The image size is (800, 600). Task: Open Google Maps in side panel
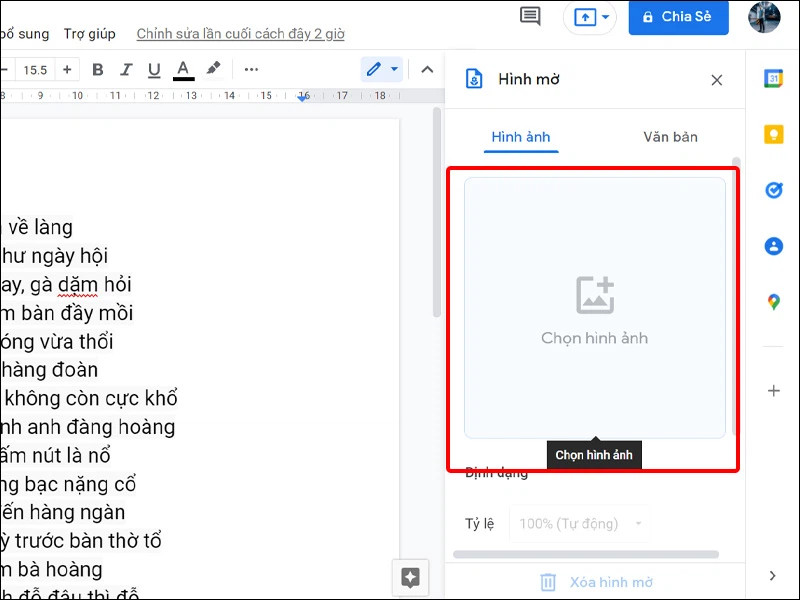(773, 302)
